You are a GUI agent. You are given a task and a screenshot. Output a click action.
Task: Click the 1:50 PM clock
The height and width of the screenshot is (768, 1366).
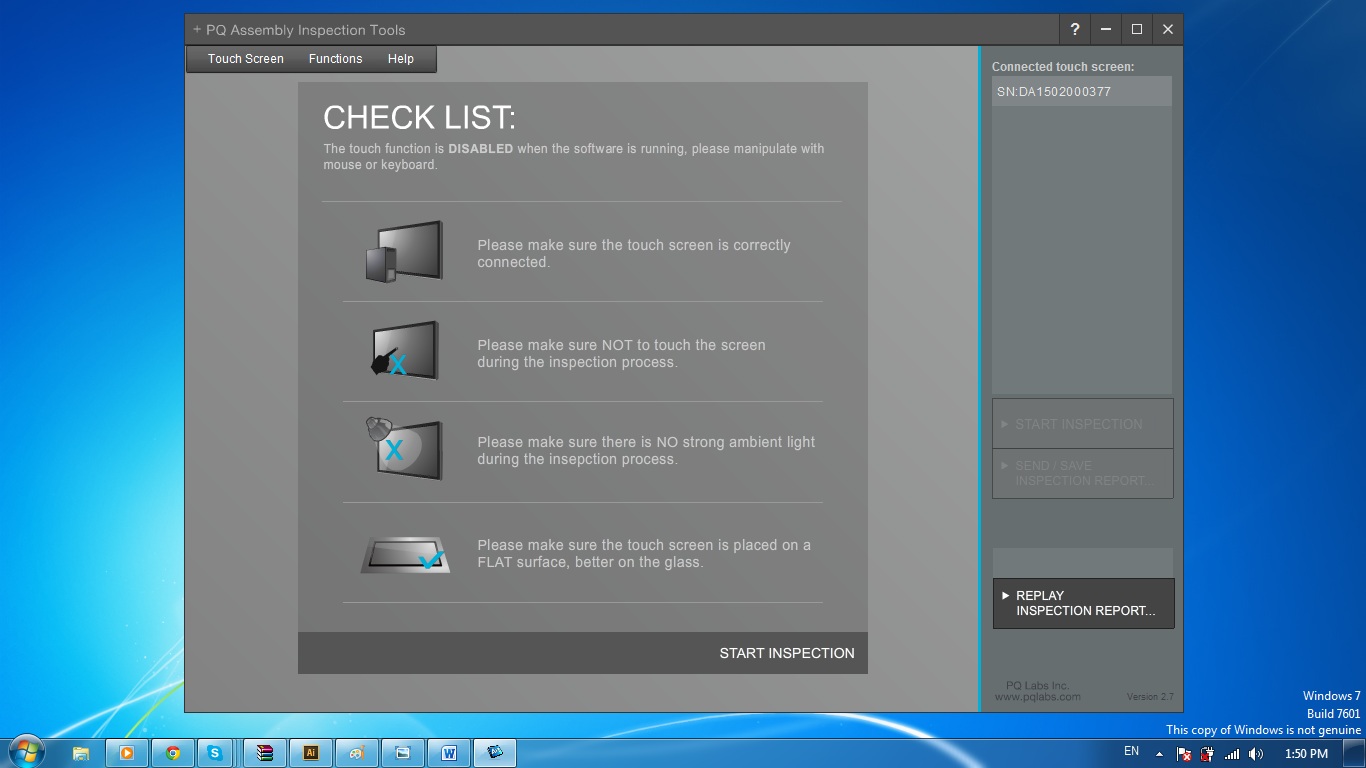1306,754
